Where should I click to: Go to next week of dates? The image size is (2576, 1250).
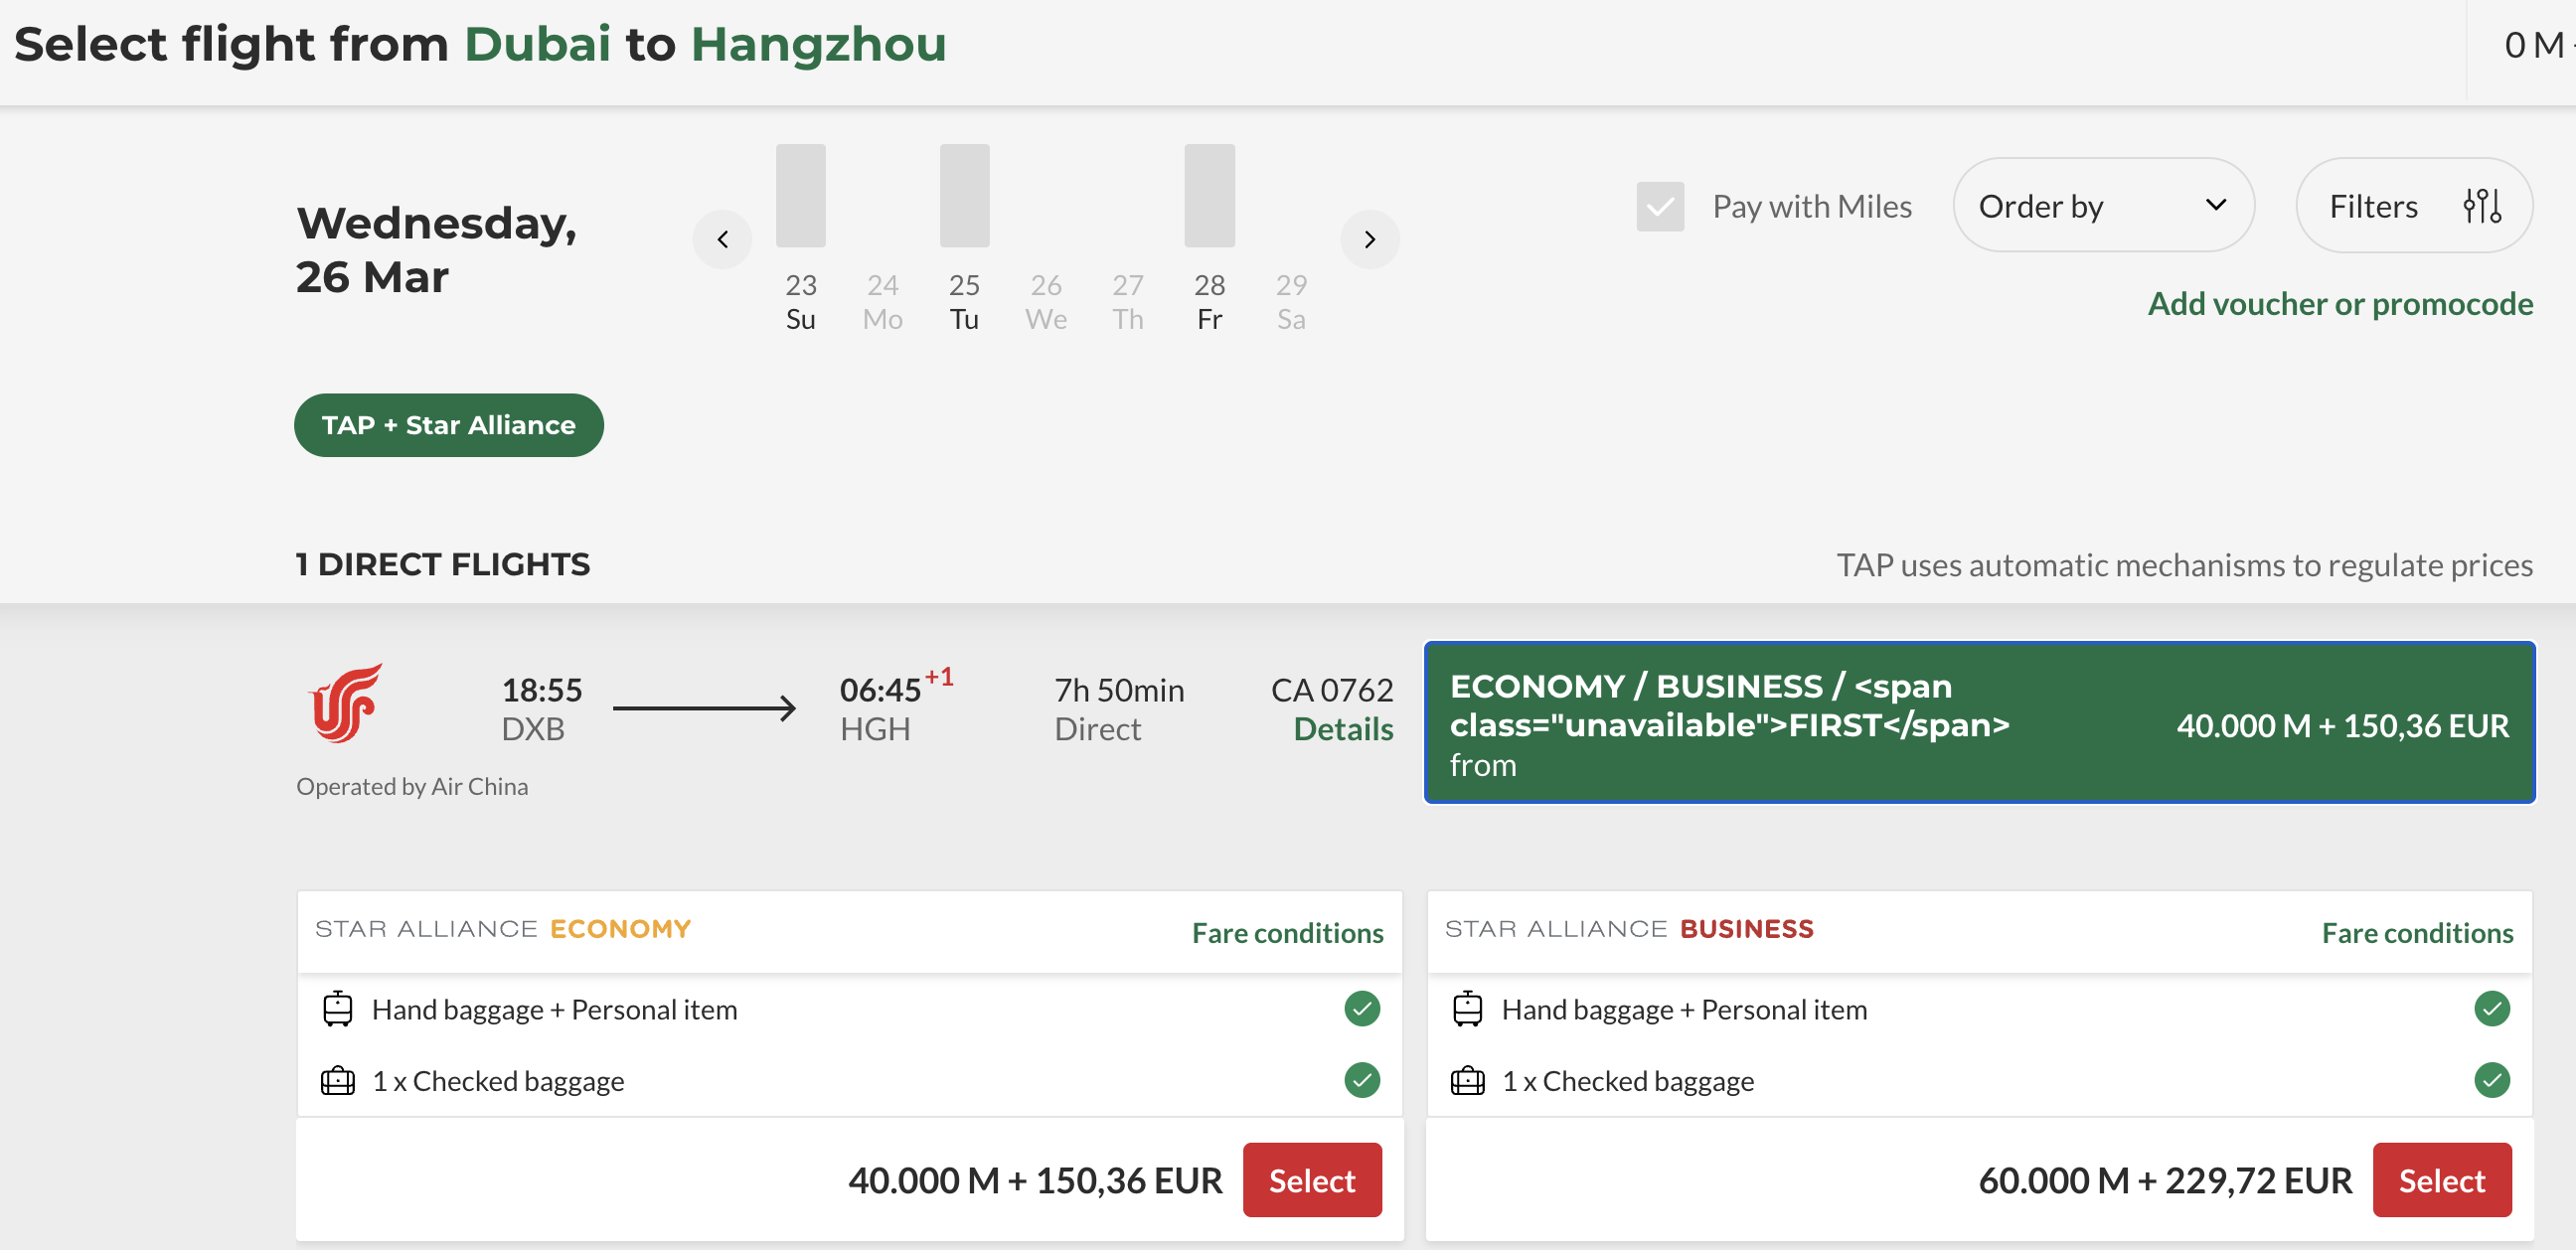coord(1369,239)
